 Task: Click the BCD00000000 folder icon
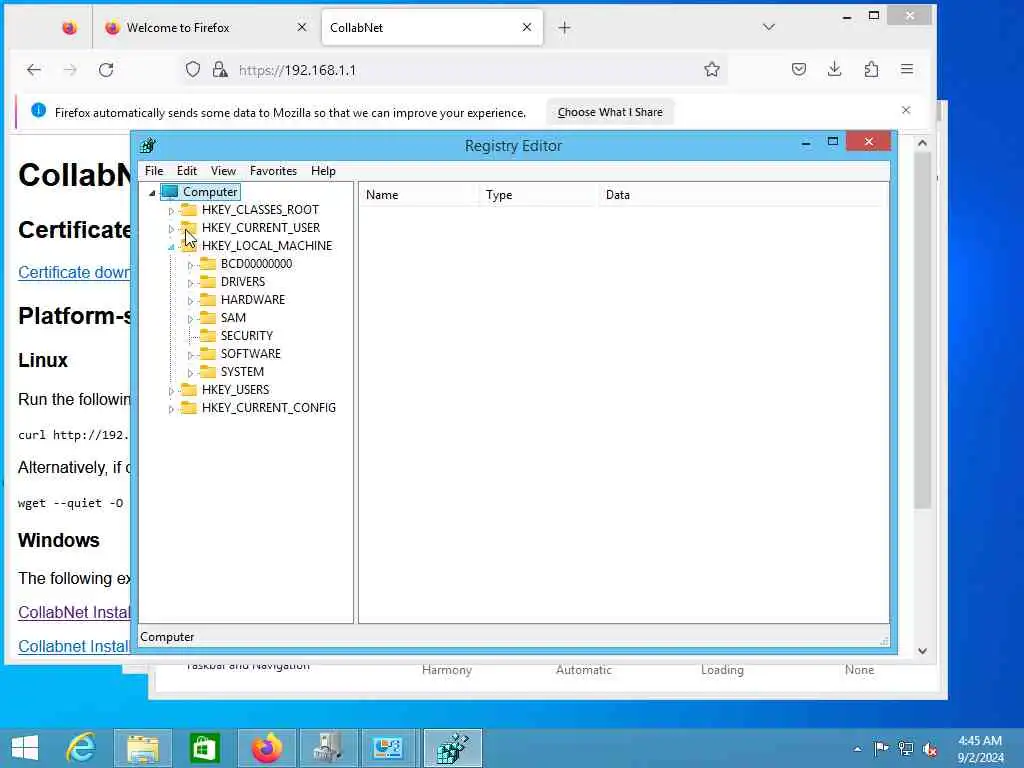pos(208,263)
